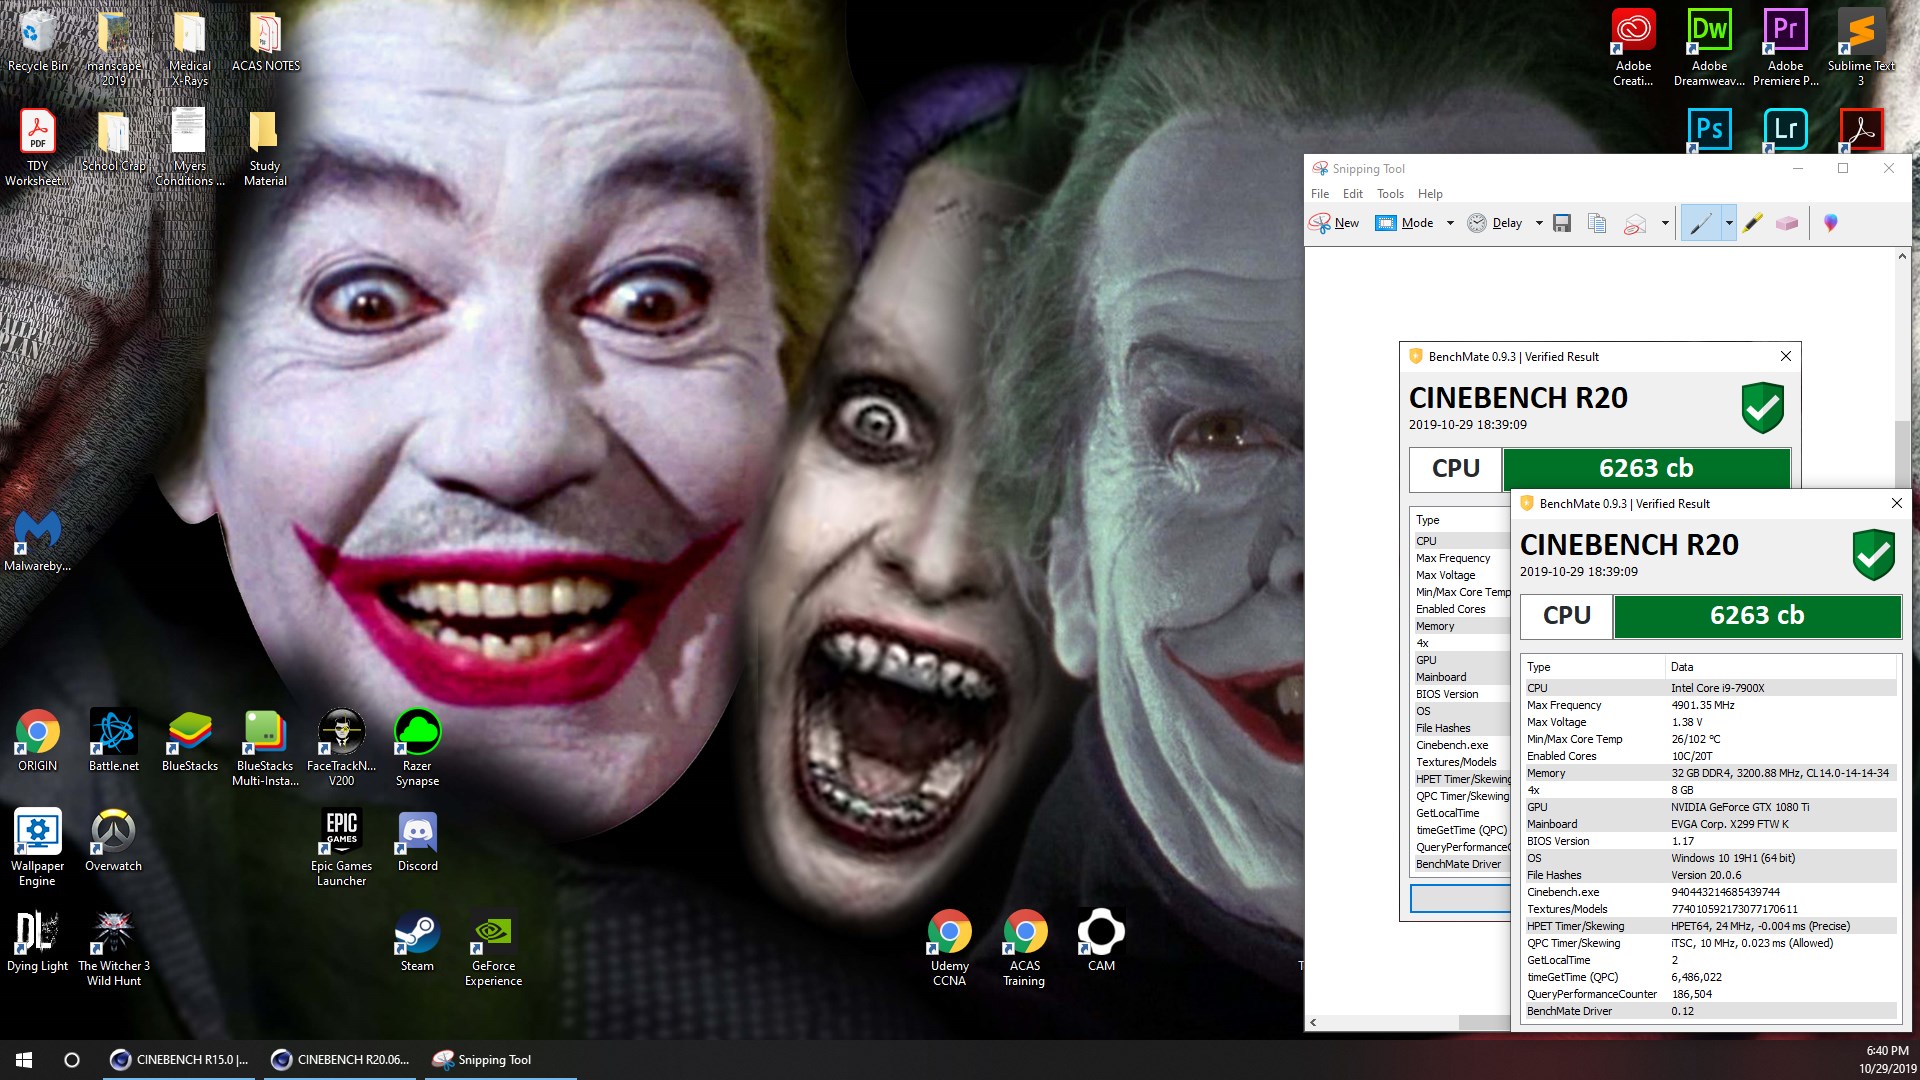Open the ORIGIN desktop shortcut
The width and height of the screenshot is (1920, 1080).
(x=38, y=741)
